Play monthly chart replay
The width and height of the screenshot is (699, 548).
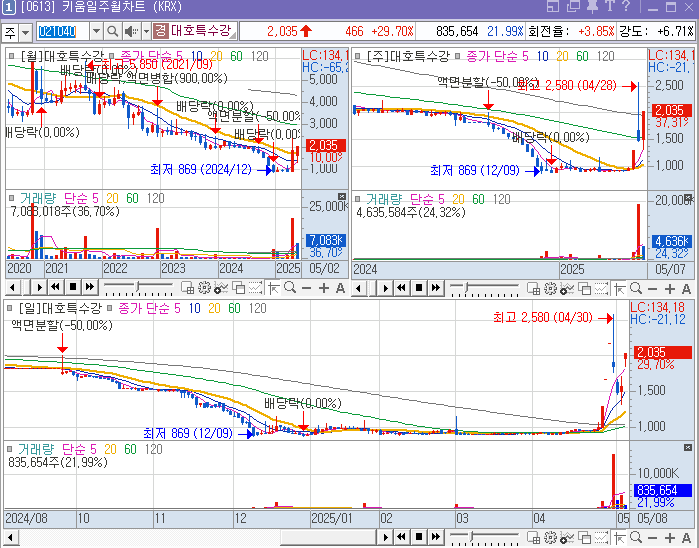point(39,288)
